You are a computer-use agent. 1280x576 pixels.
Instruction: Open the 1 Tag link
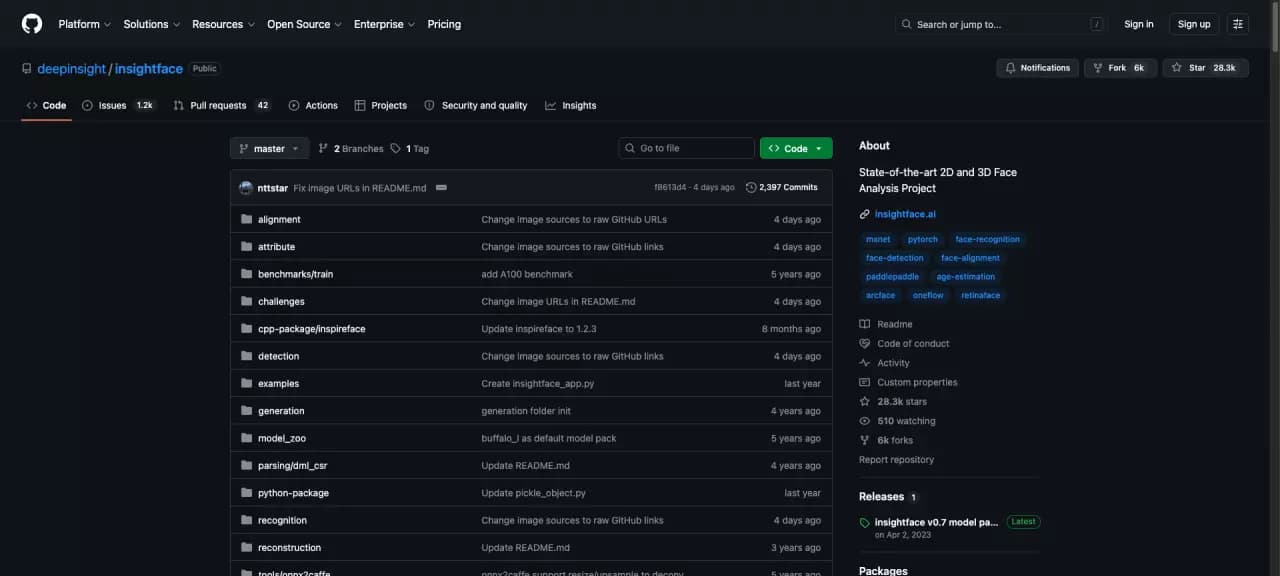410,148
